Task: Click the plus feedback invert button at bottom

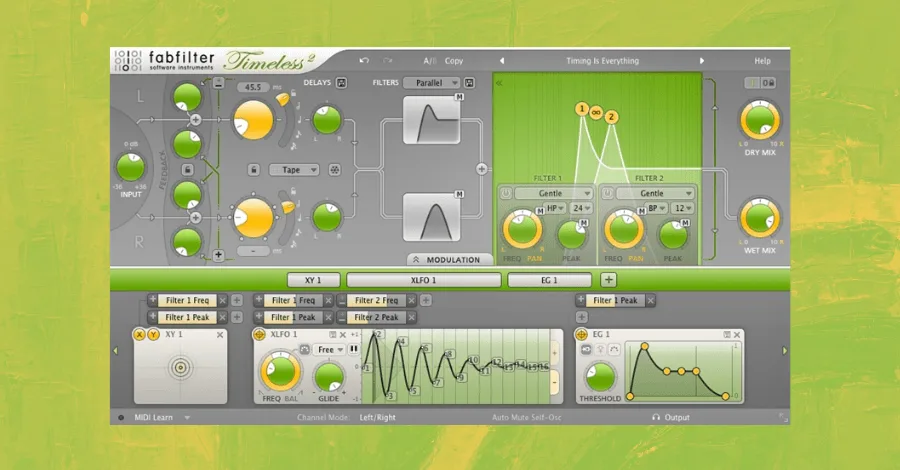Action: [x=218, y=255]
